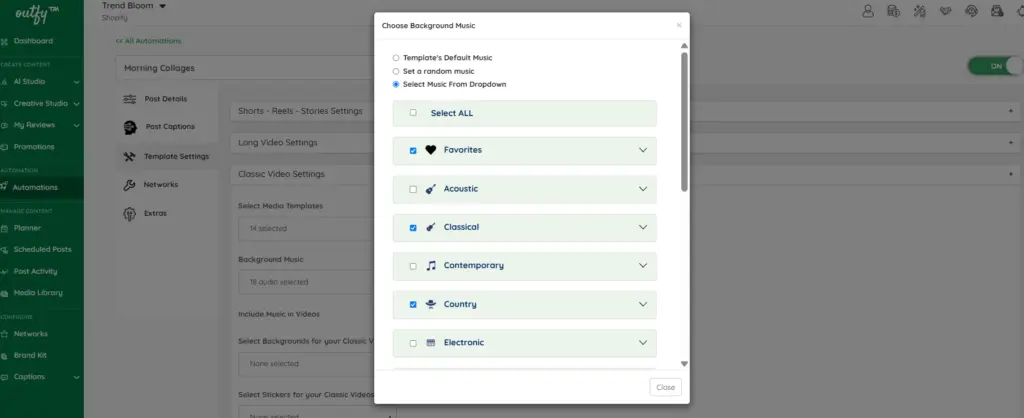
Task: Follow the All Automations back link
Action: coord(148,40)
